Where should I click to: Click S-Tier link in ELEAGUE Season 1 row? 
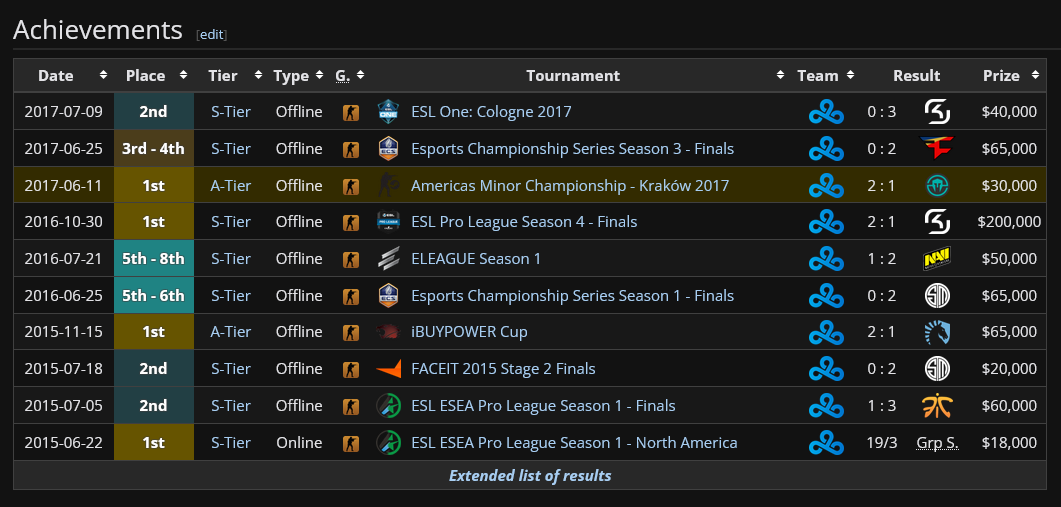pos(231,259)
